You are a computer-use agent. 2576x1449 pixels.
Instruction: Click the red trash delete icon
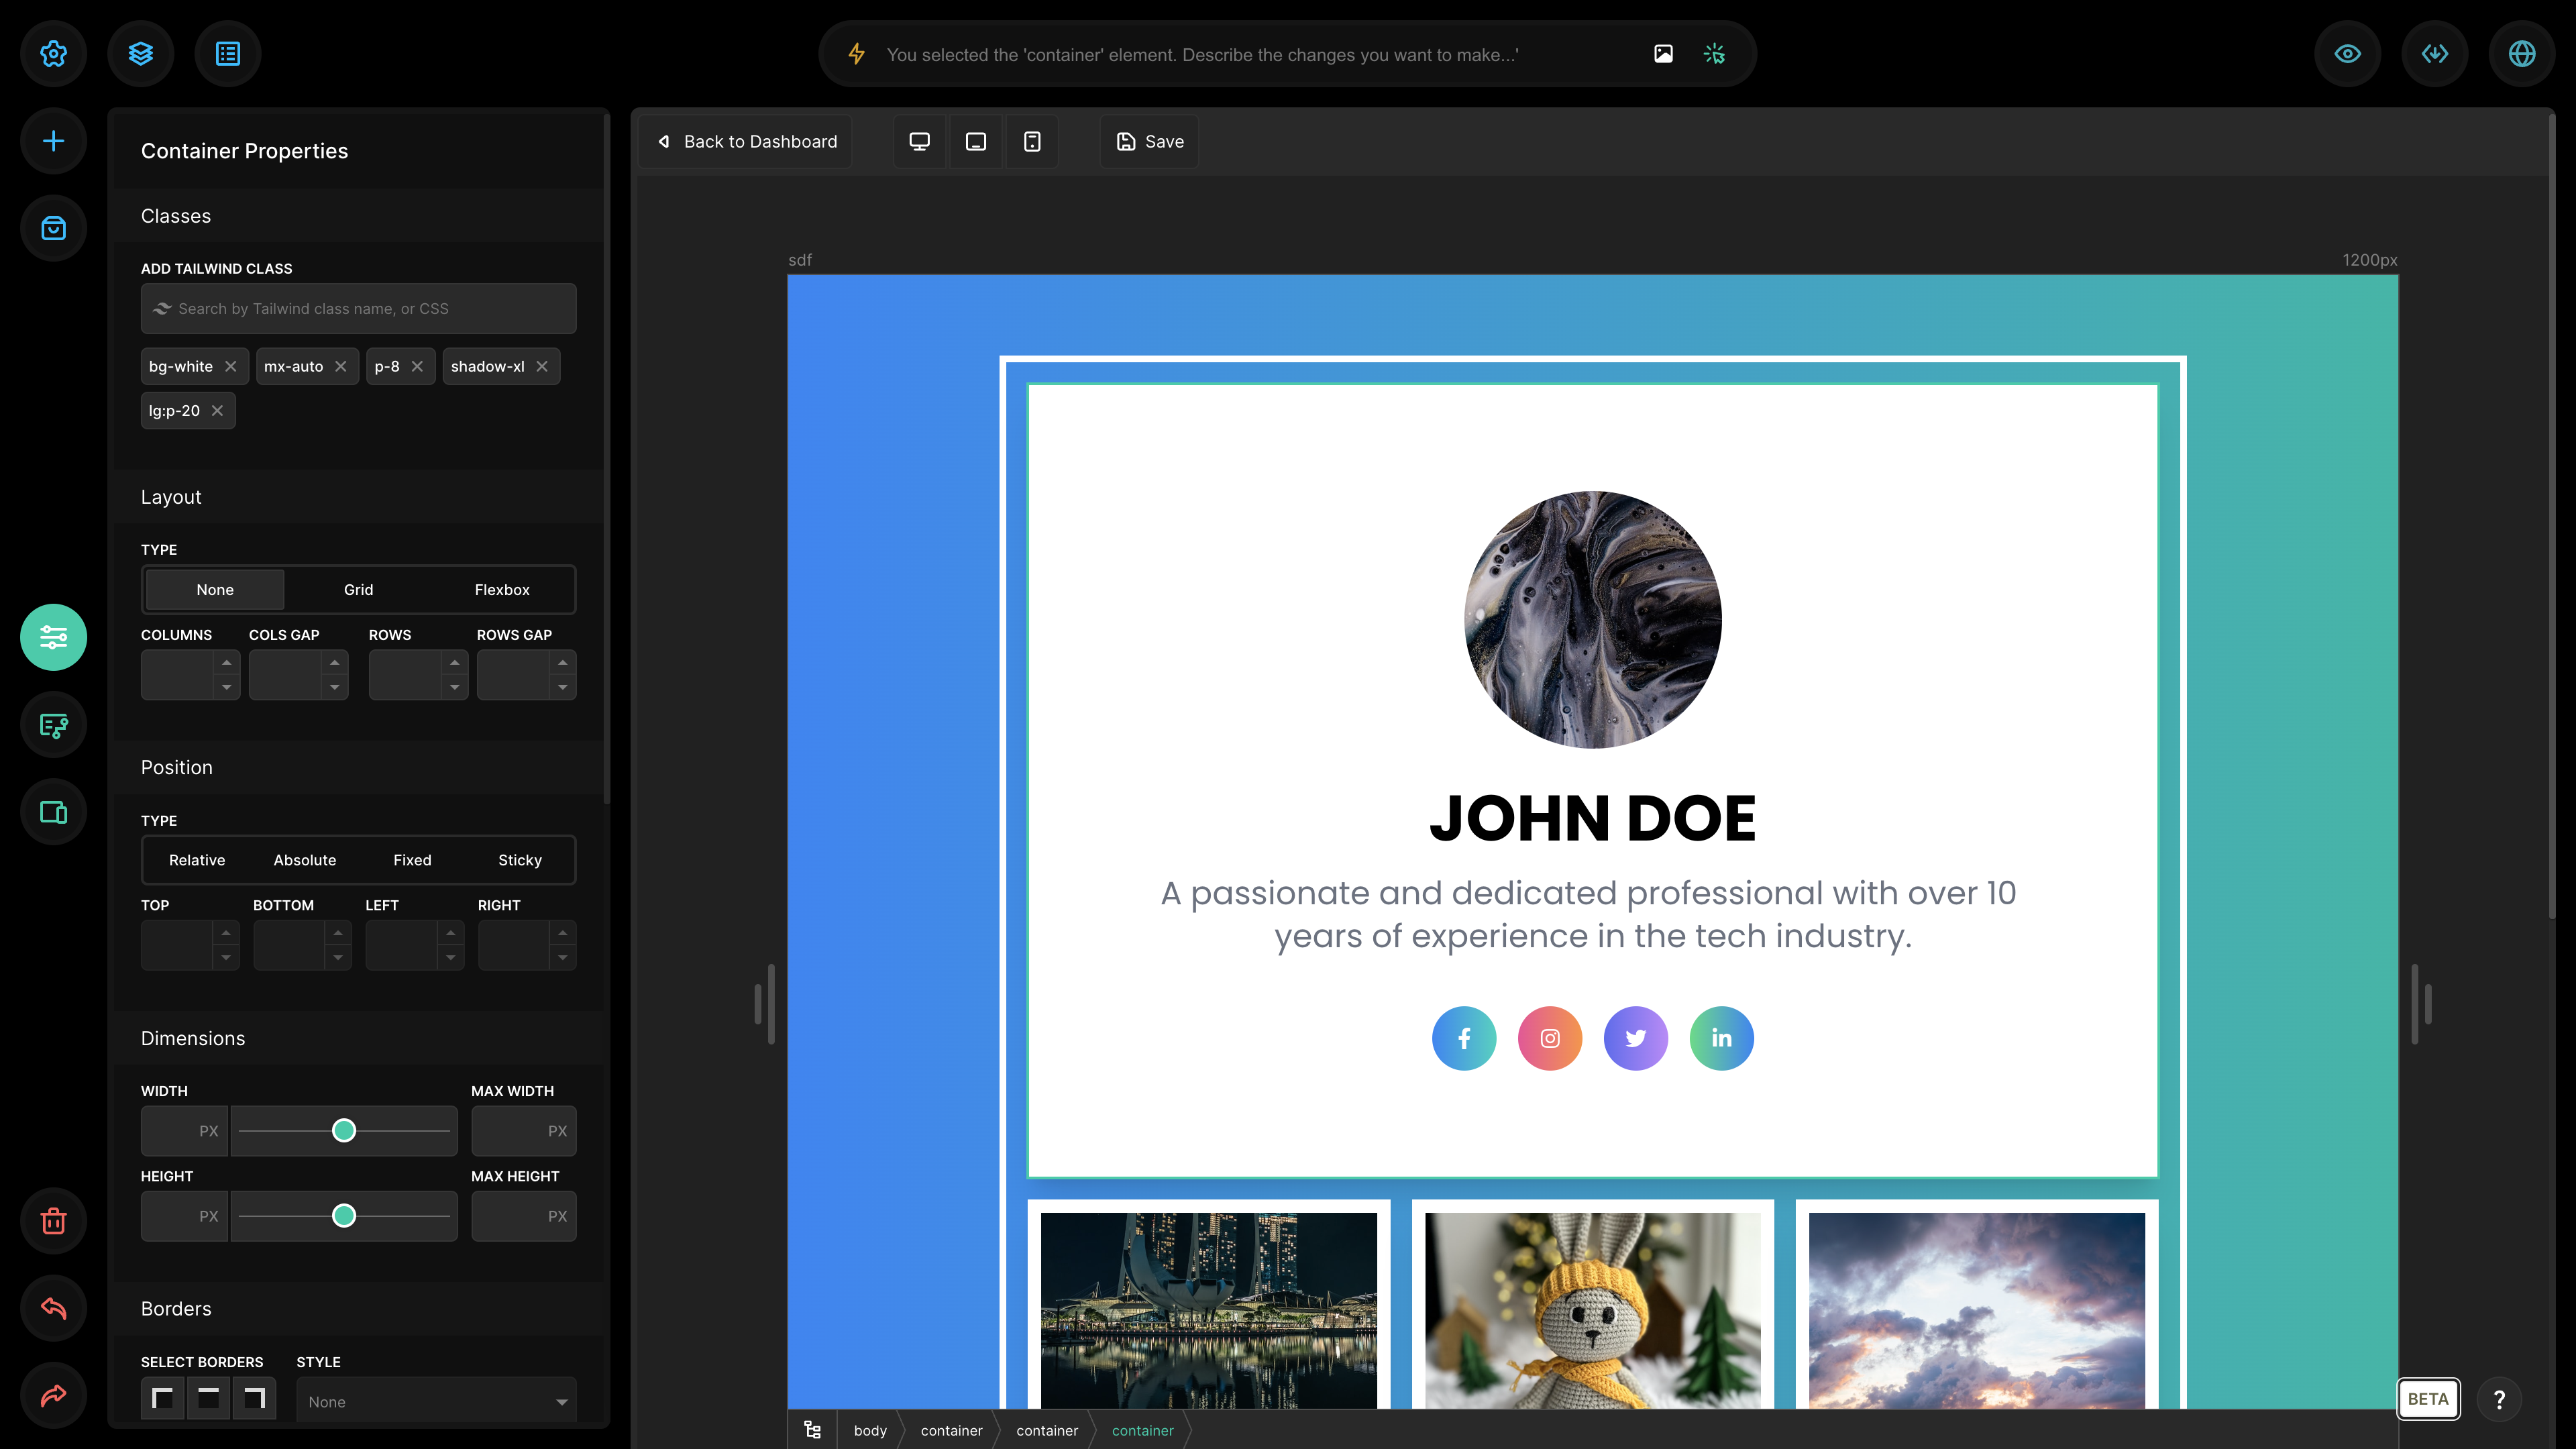(54, 1221)
